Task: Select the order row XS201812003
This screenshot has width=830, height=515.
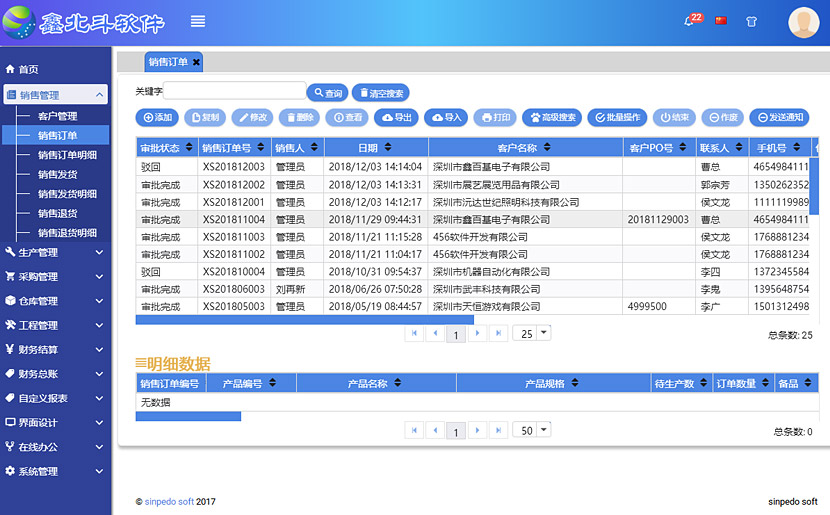Action: (472, 167)
